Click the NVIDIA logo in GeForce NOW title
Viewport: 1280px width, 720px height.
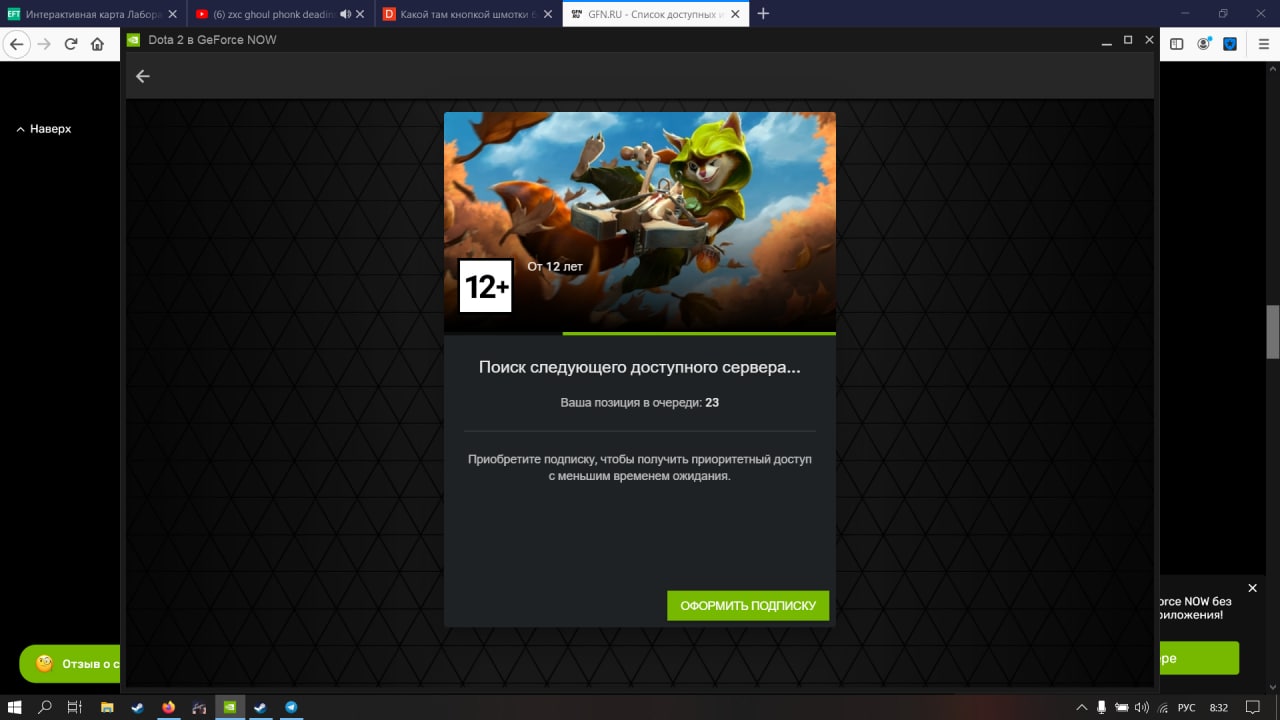pyautogui.click(x=134, y=40)
